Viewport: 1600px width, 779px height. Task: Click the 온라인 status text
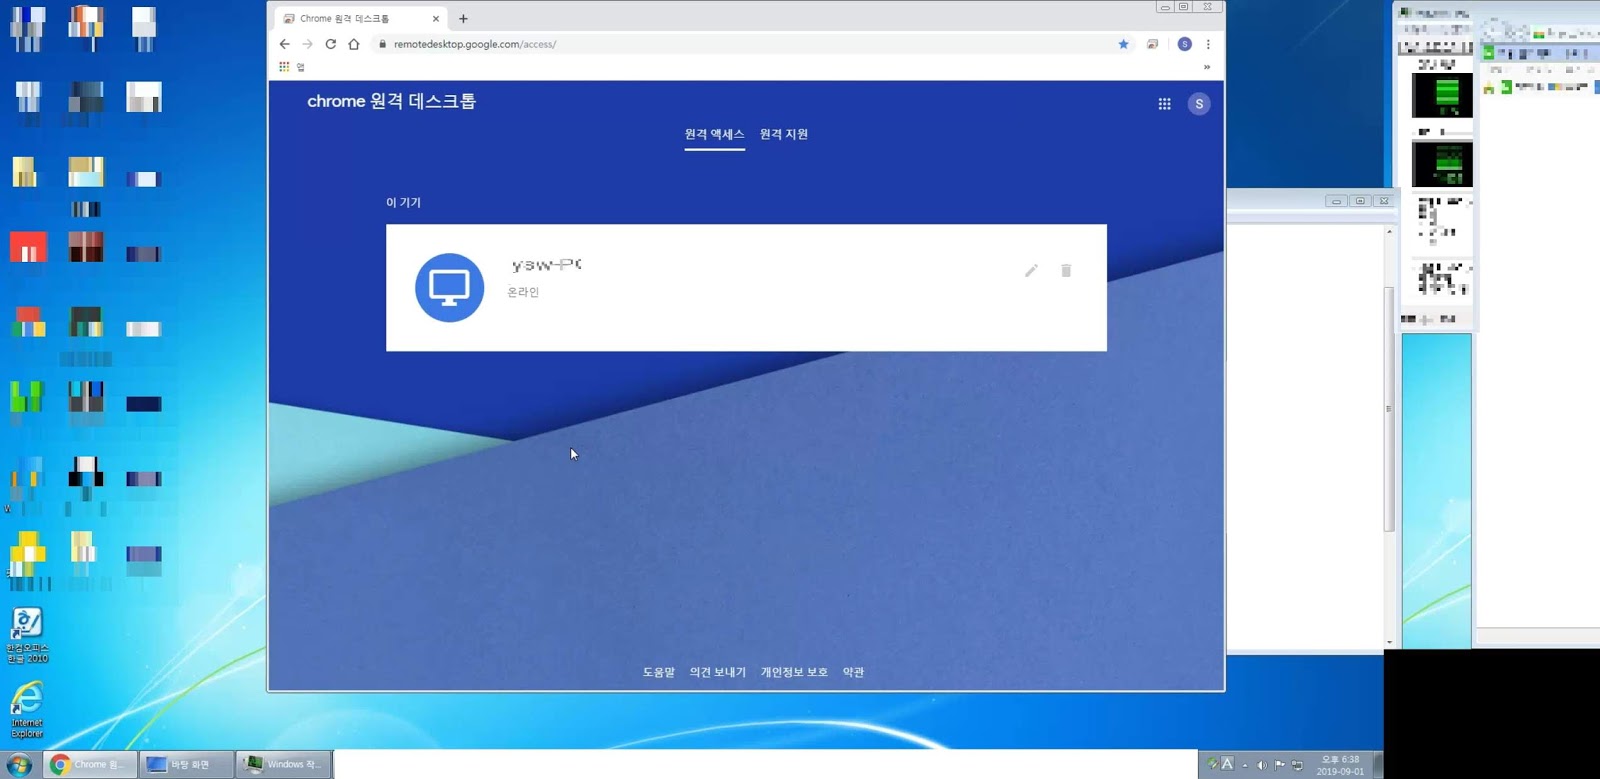tap(523, 292)
